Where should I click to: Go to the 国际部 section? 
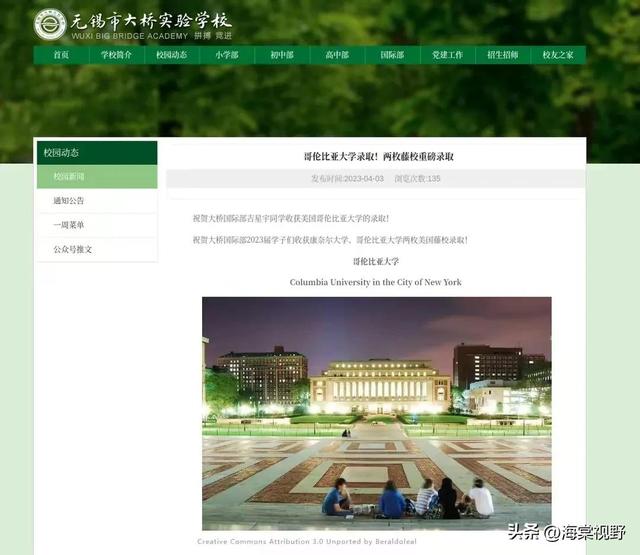[392, 55]
